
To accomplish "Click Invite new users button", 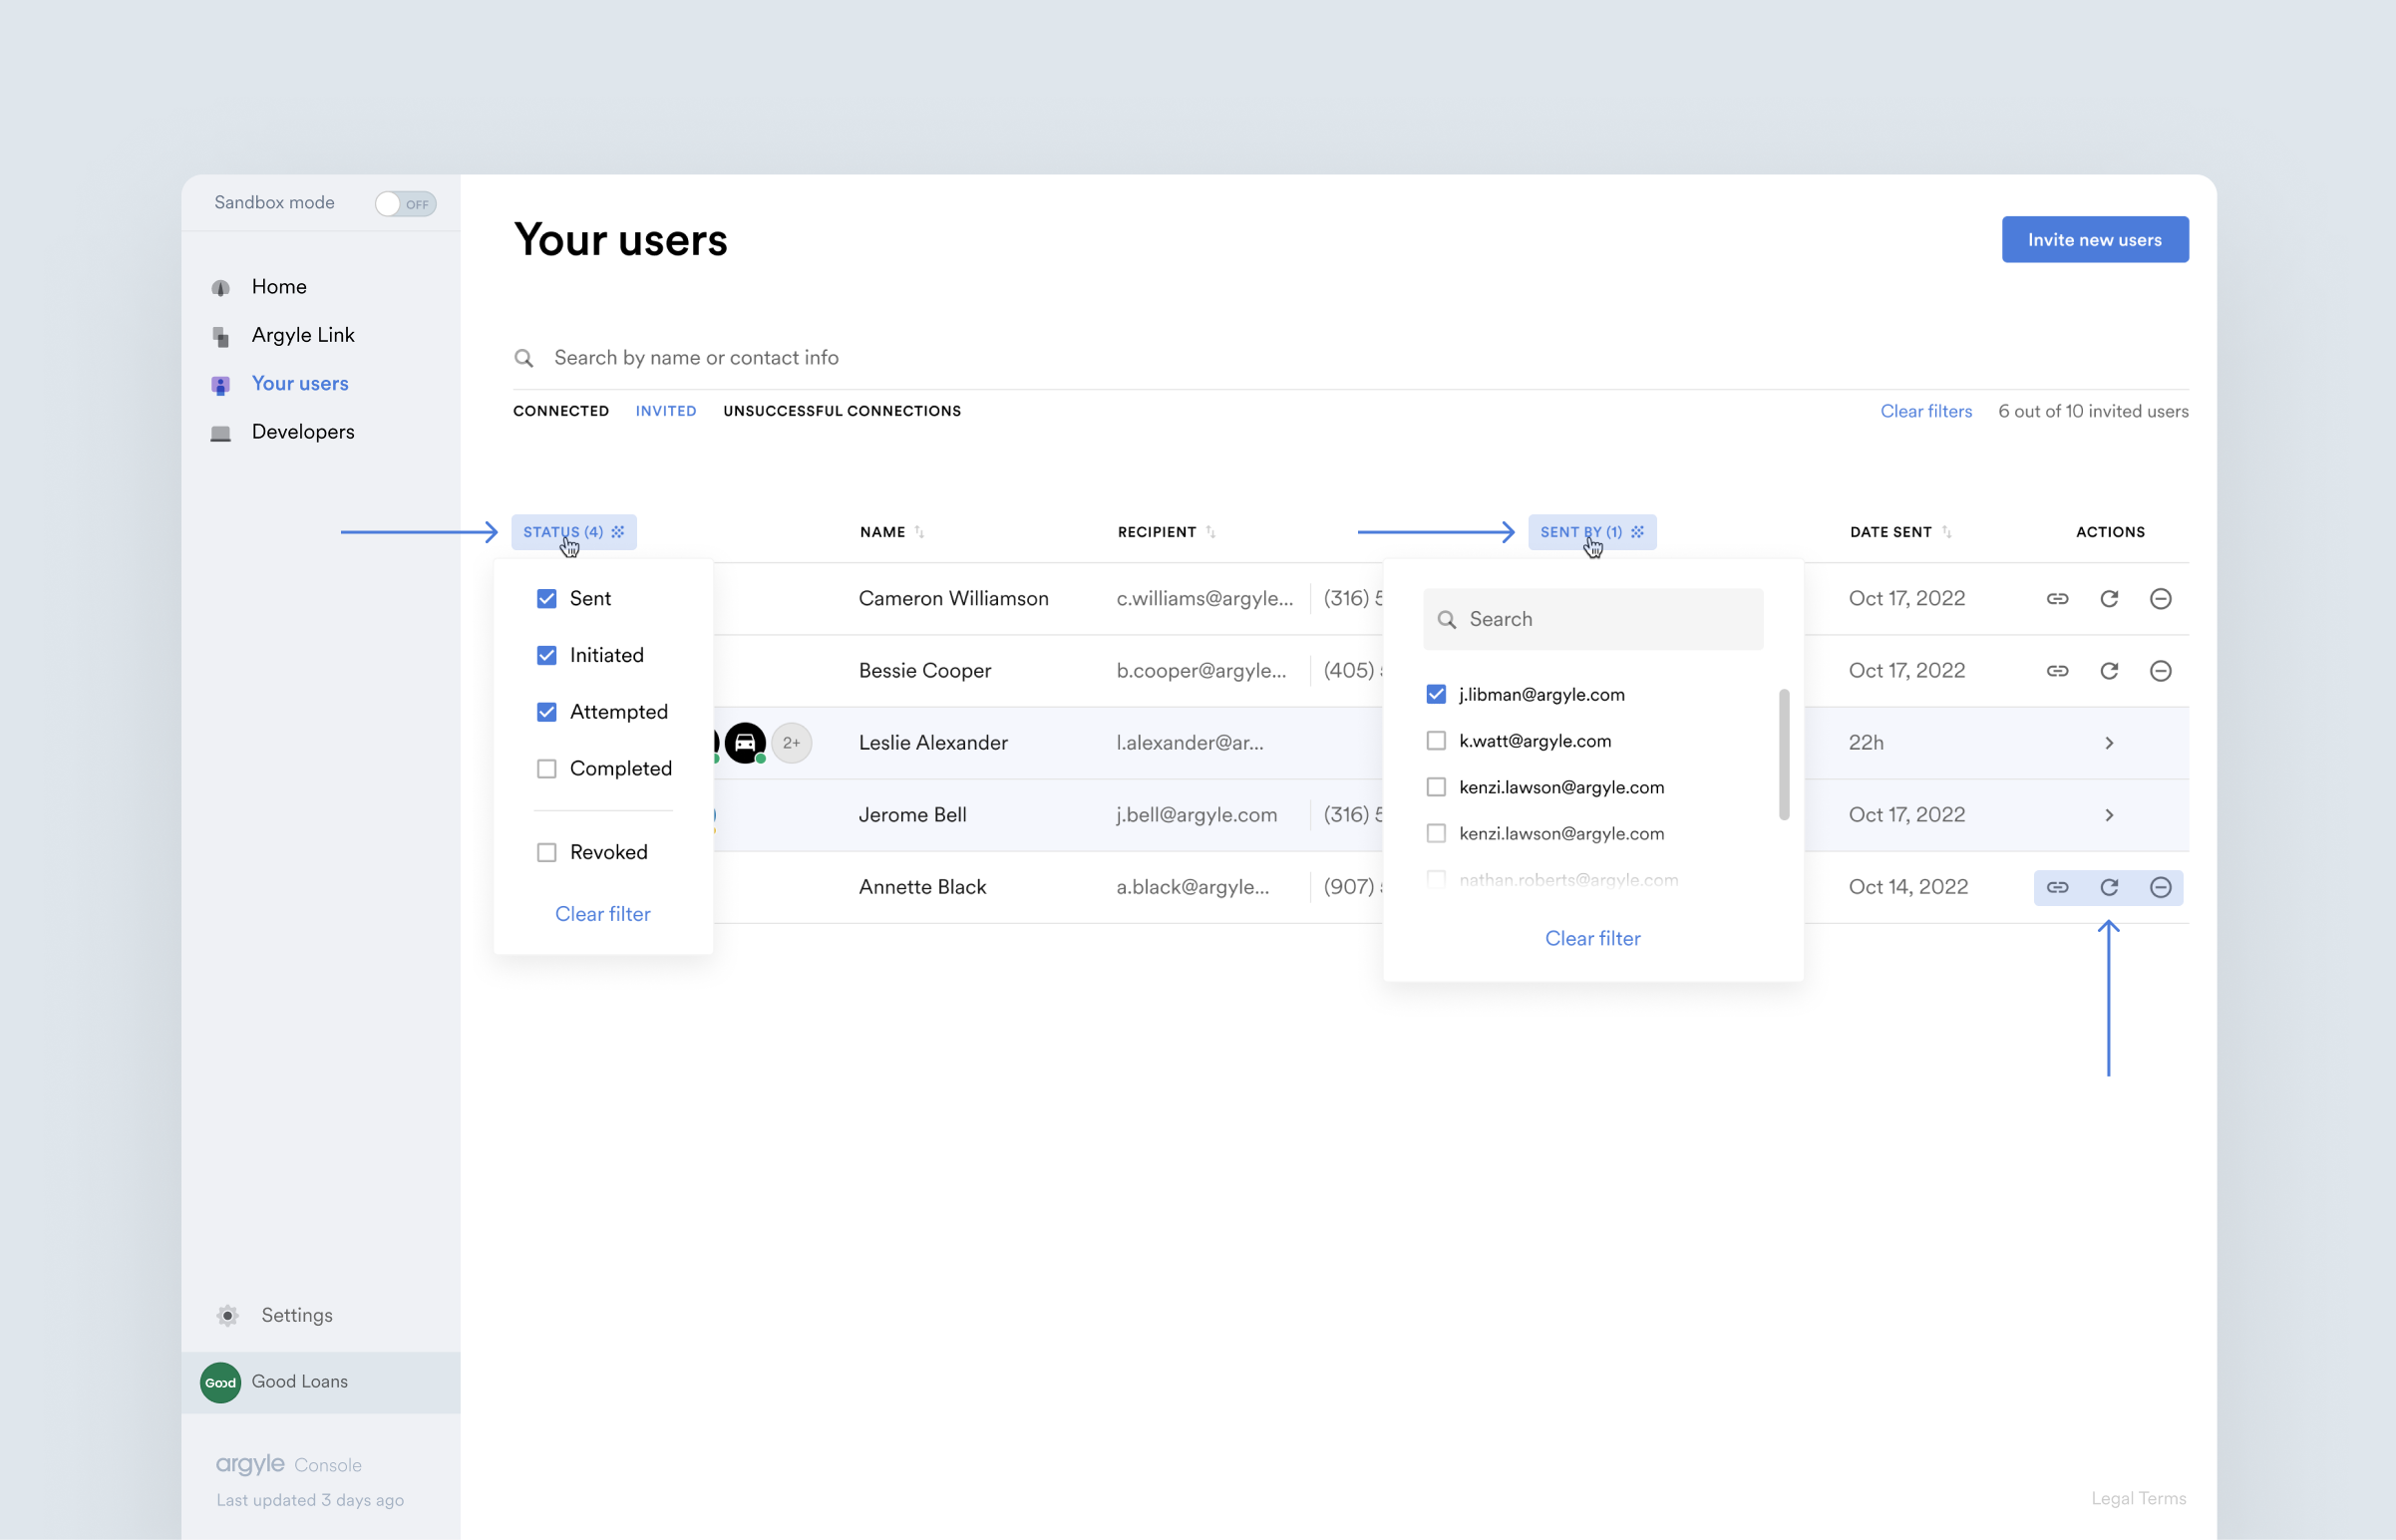I will (x=2094, y=240).
